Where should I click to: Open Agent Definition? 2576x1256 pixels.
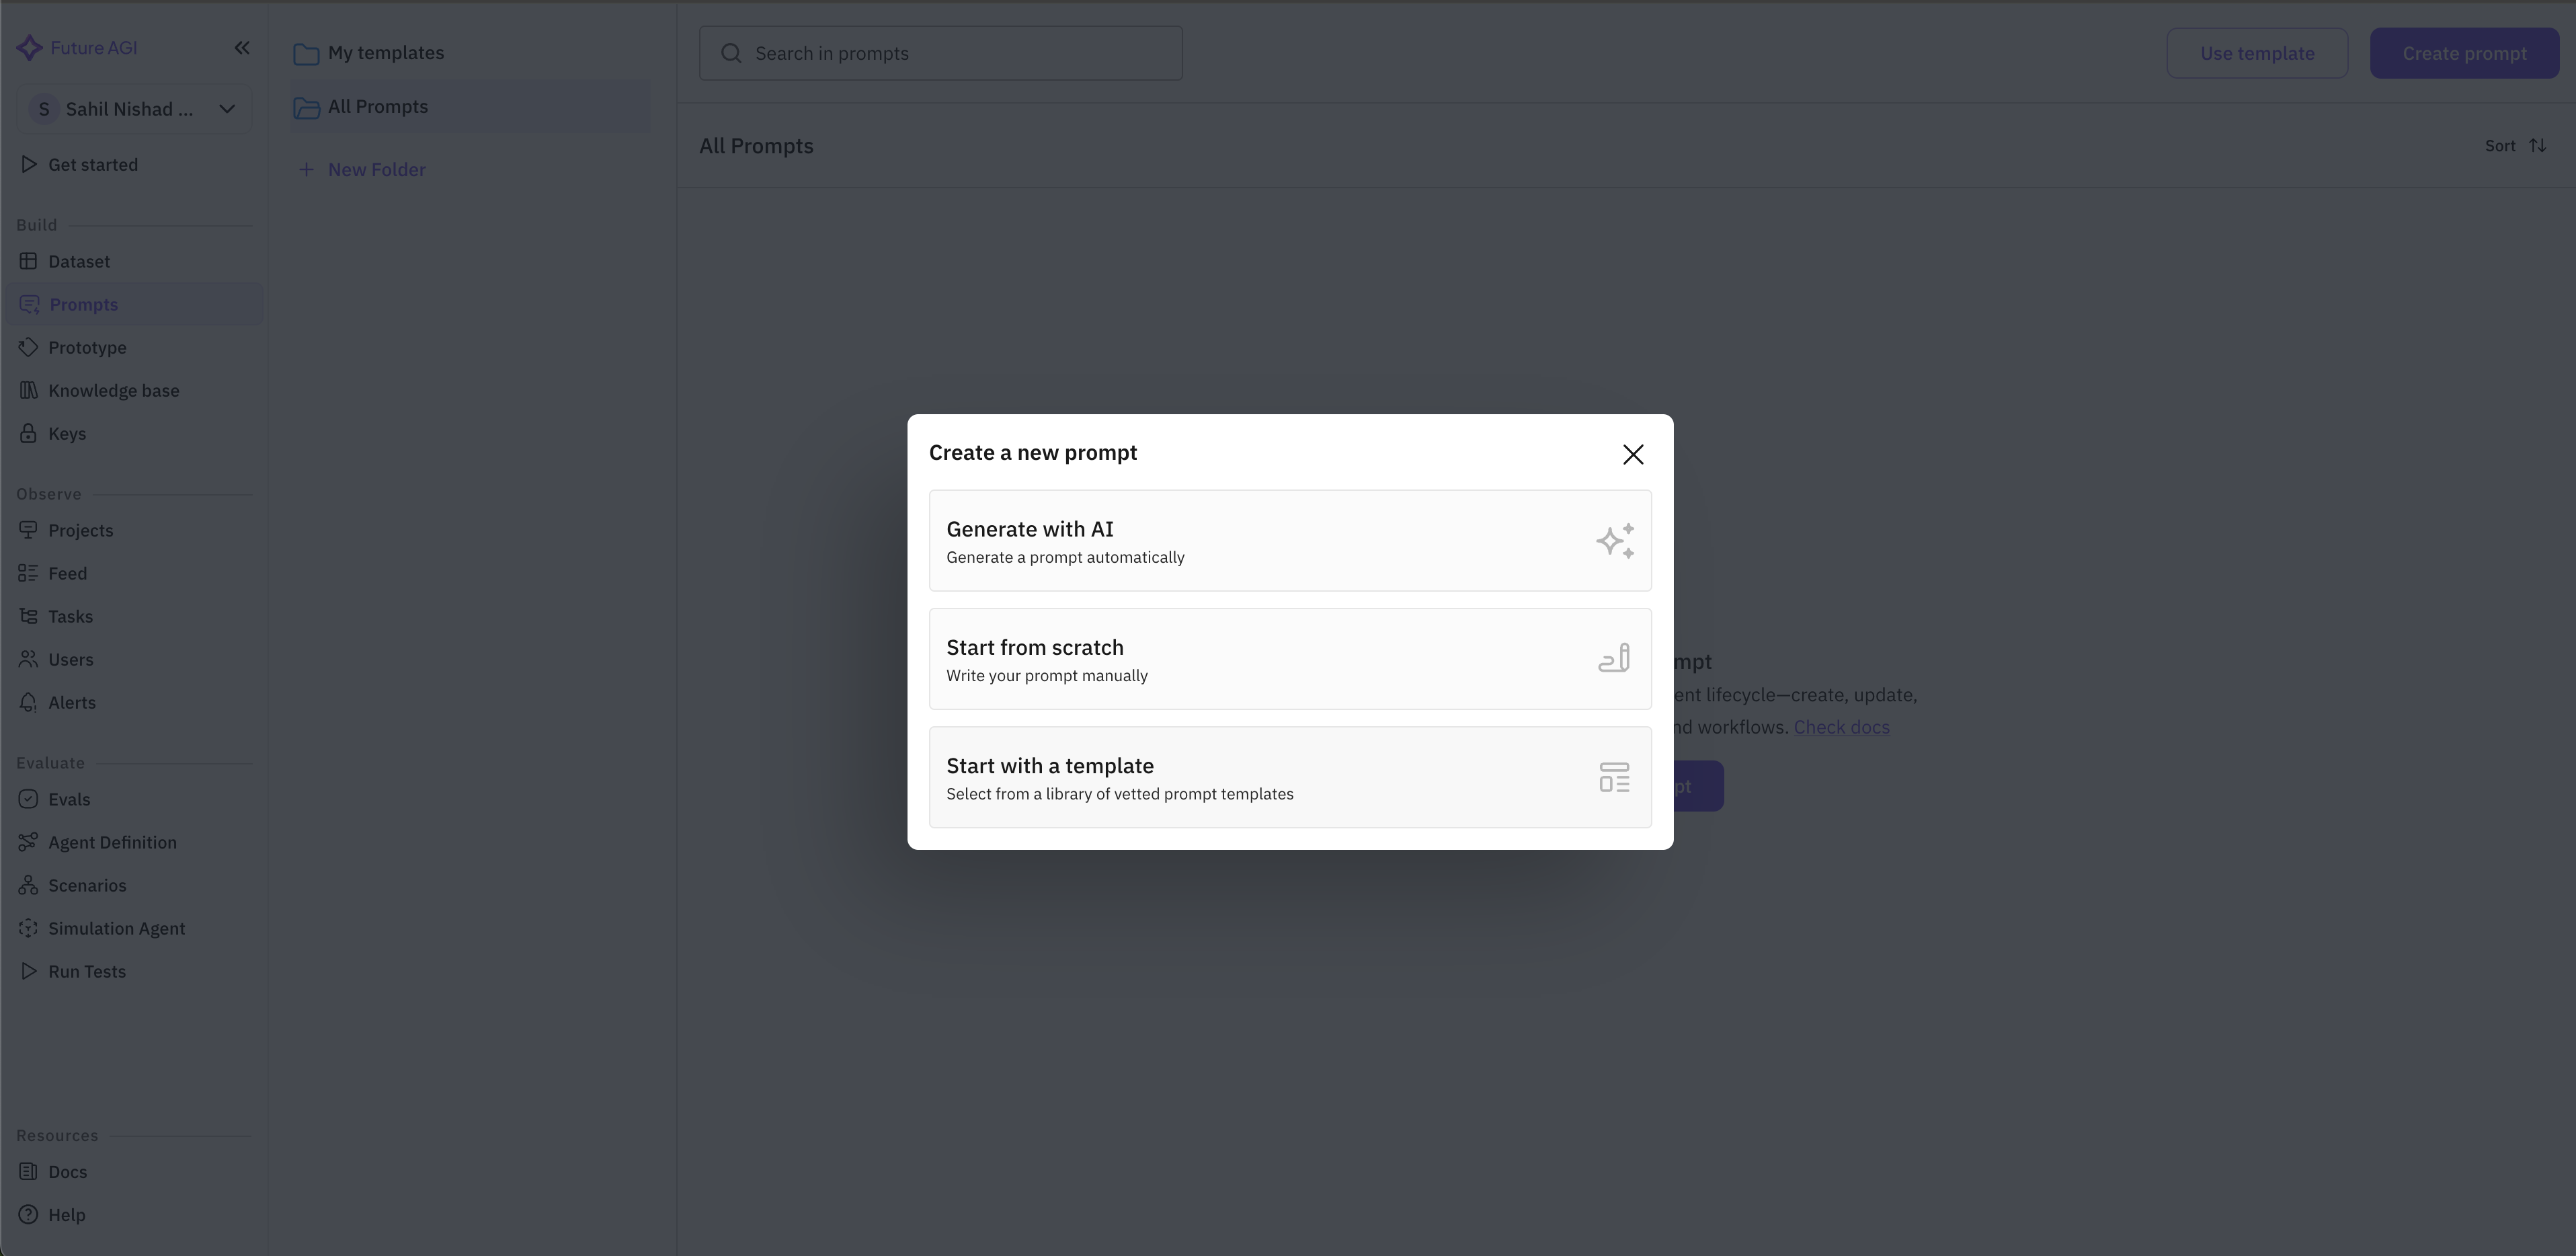click(112, 842)
